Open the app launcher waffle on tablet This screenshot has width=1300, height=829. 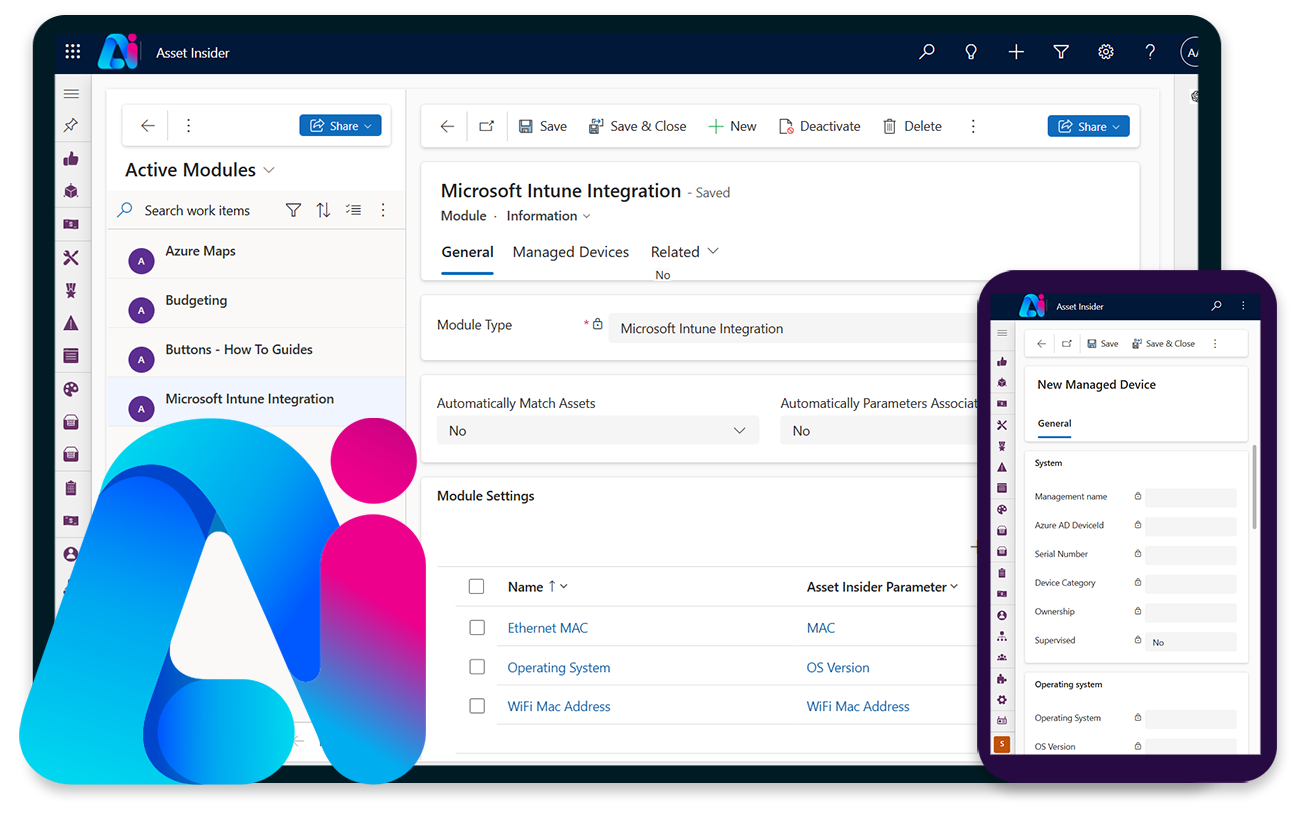tap(72, 52)
